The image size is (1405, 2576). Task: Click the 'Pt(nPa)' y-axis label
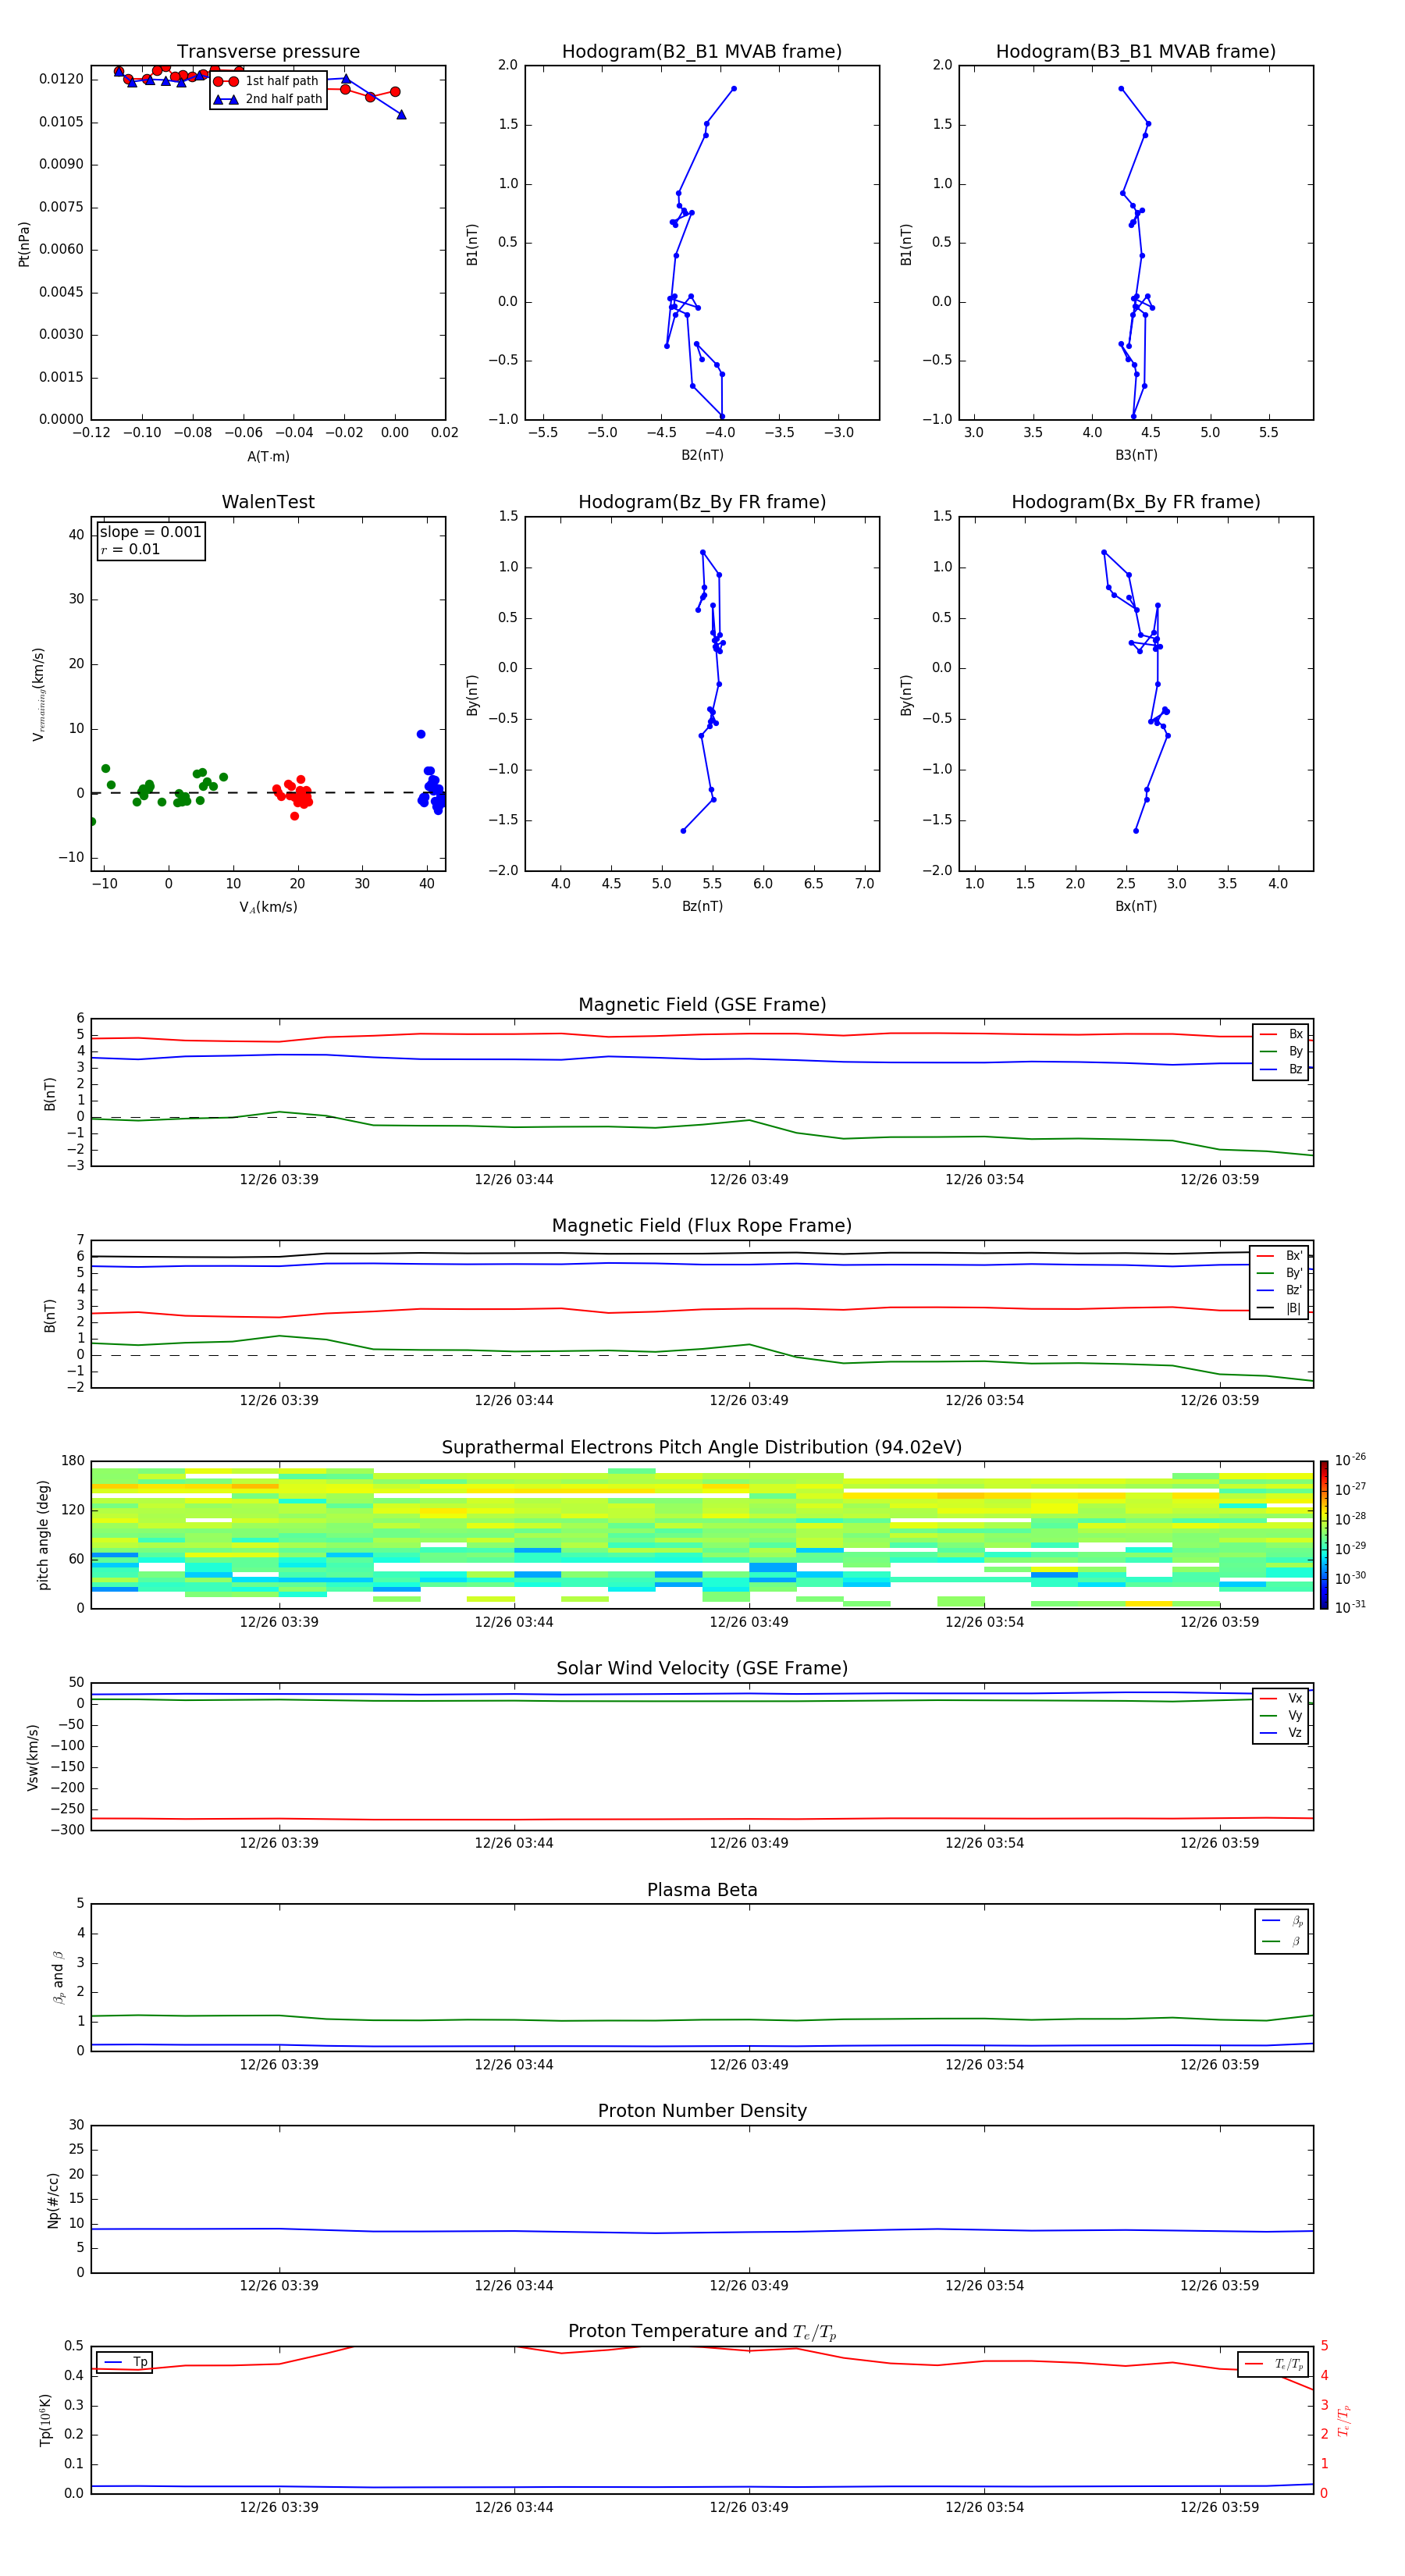(x=24, y=243)
